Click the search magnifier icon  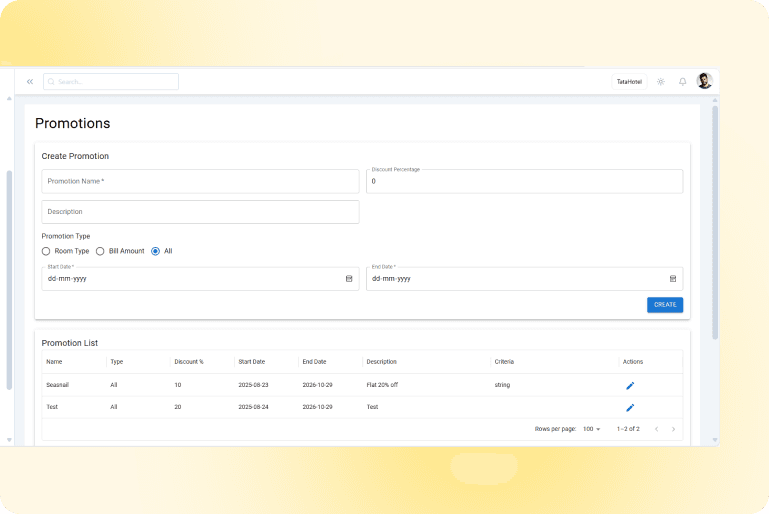click(x=51, y=82)
